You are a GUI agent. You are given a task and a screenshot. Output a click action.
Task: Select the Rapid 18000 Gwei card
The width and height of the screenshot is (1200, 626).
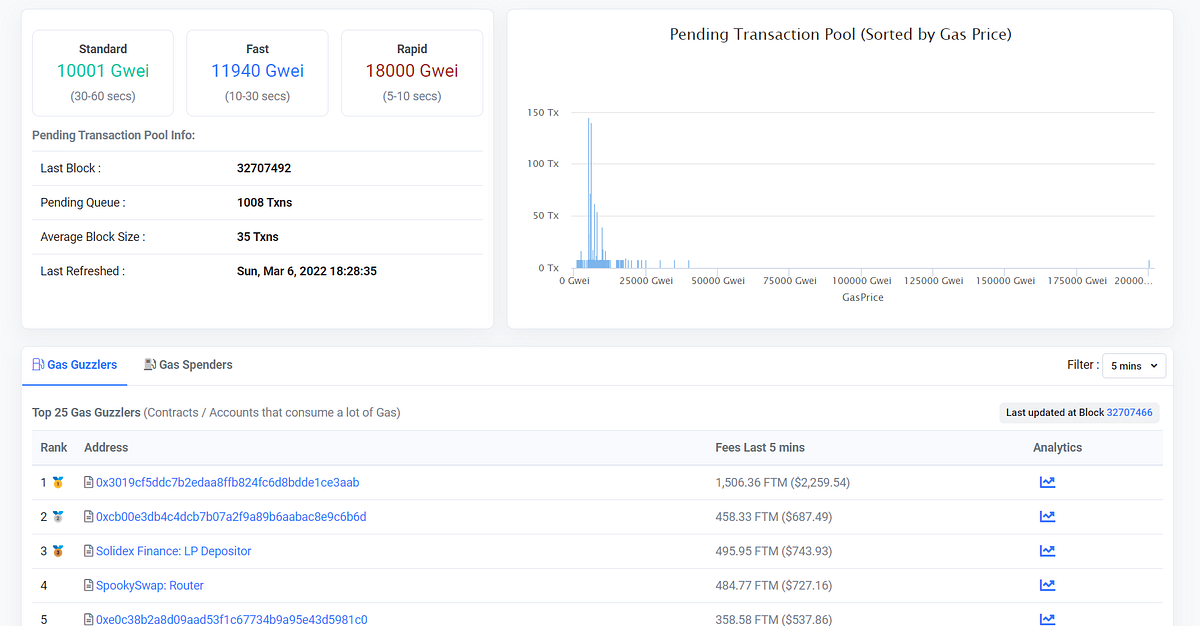412,73
